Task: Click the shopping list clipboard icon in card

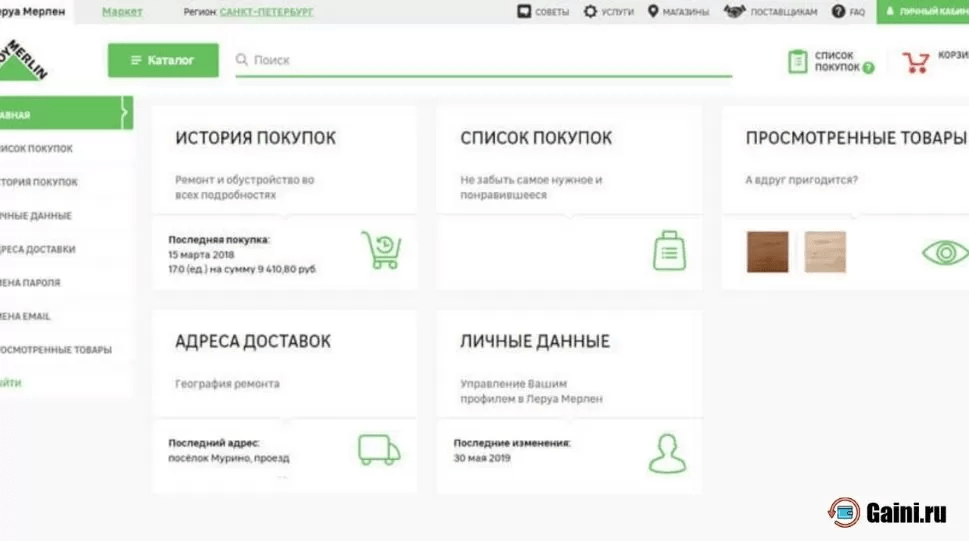Action: tap(667, 250)
